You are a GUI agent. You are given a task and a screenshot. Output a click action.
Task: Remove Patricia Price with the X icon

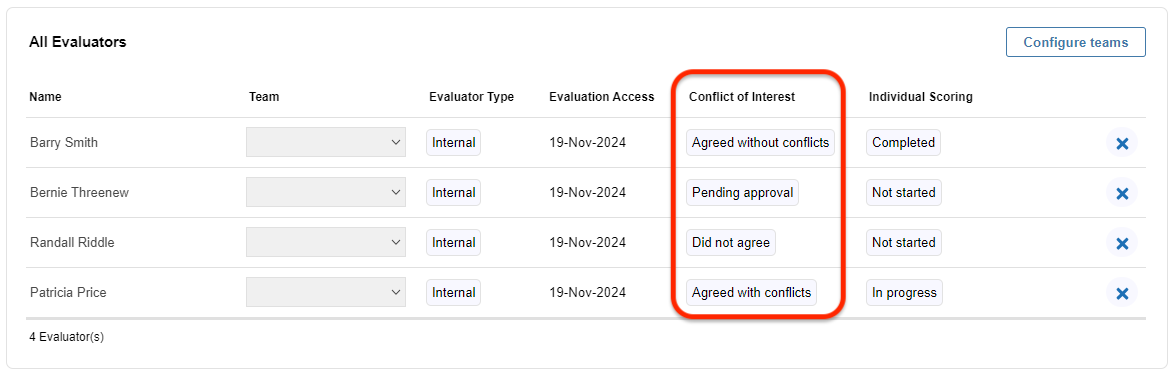pos(1121,293)
